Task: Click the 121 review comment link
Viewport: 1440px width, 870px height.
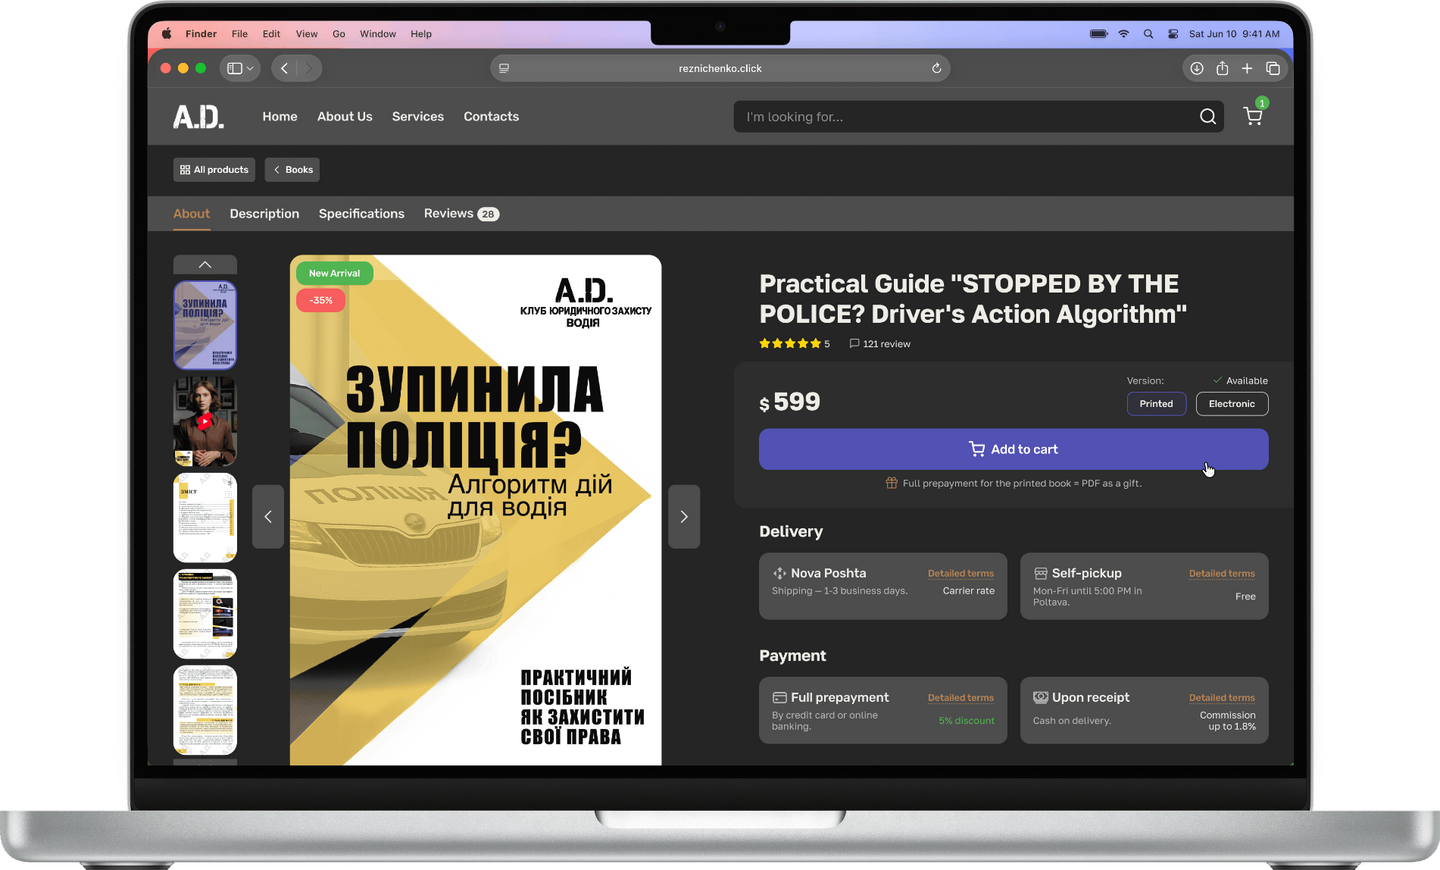Action: pyautogui.click(x=880, y=344)
